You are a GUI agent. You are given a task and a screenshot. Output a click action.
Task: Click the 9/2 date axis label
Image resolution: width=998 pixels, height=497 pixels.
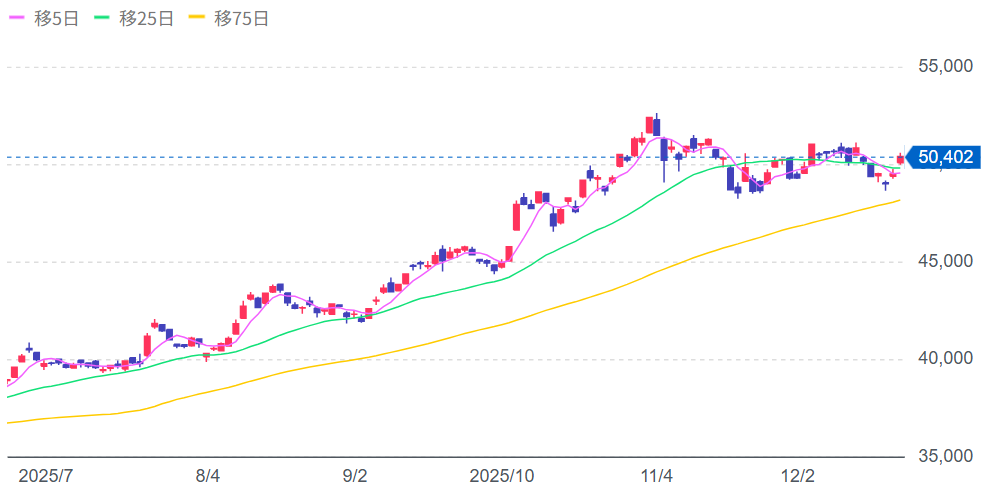[x=355, y=476]
